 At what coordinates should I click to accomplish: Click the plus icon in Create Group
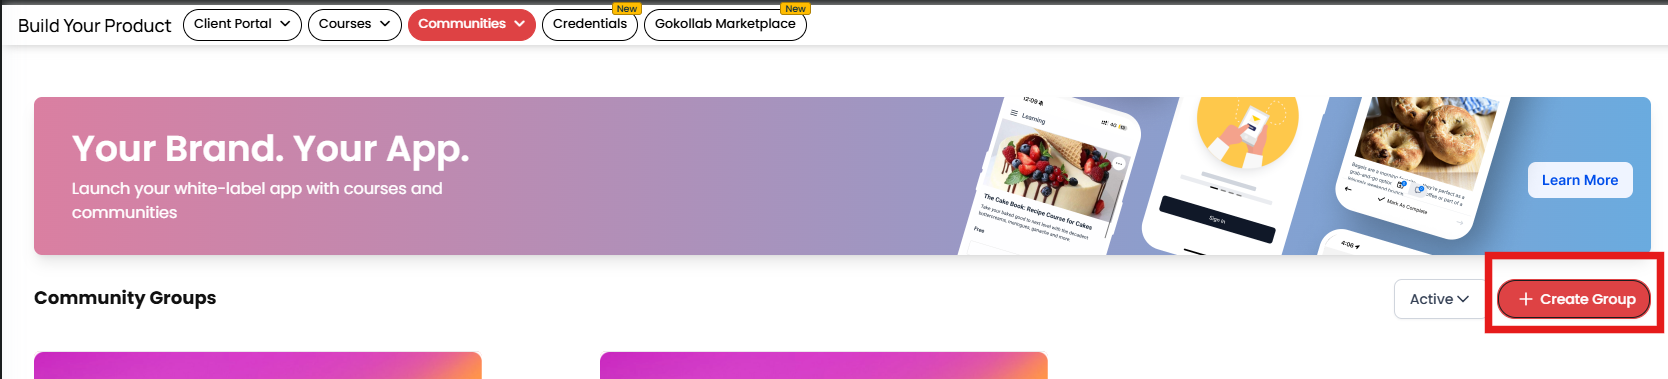(1526, 299)
